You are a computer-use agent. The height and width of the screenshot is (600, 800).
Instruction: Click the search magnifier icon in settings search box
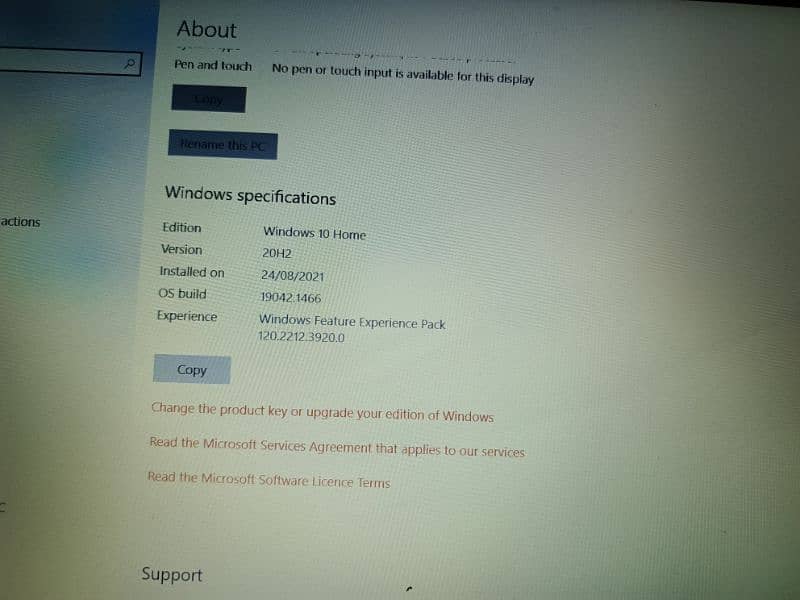130,63
